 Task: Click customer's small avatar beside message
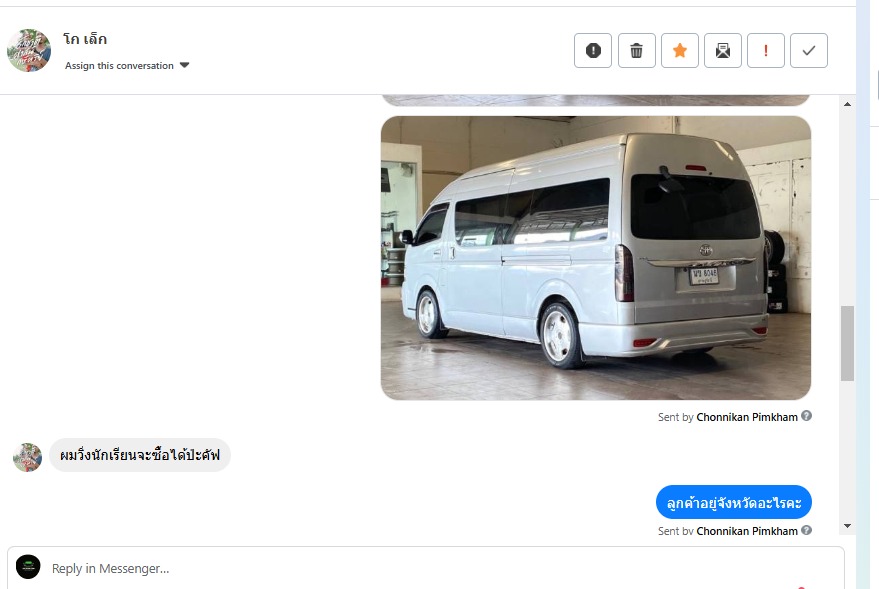point(27,457)
